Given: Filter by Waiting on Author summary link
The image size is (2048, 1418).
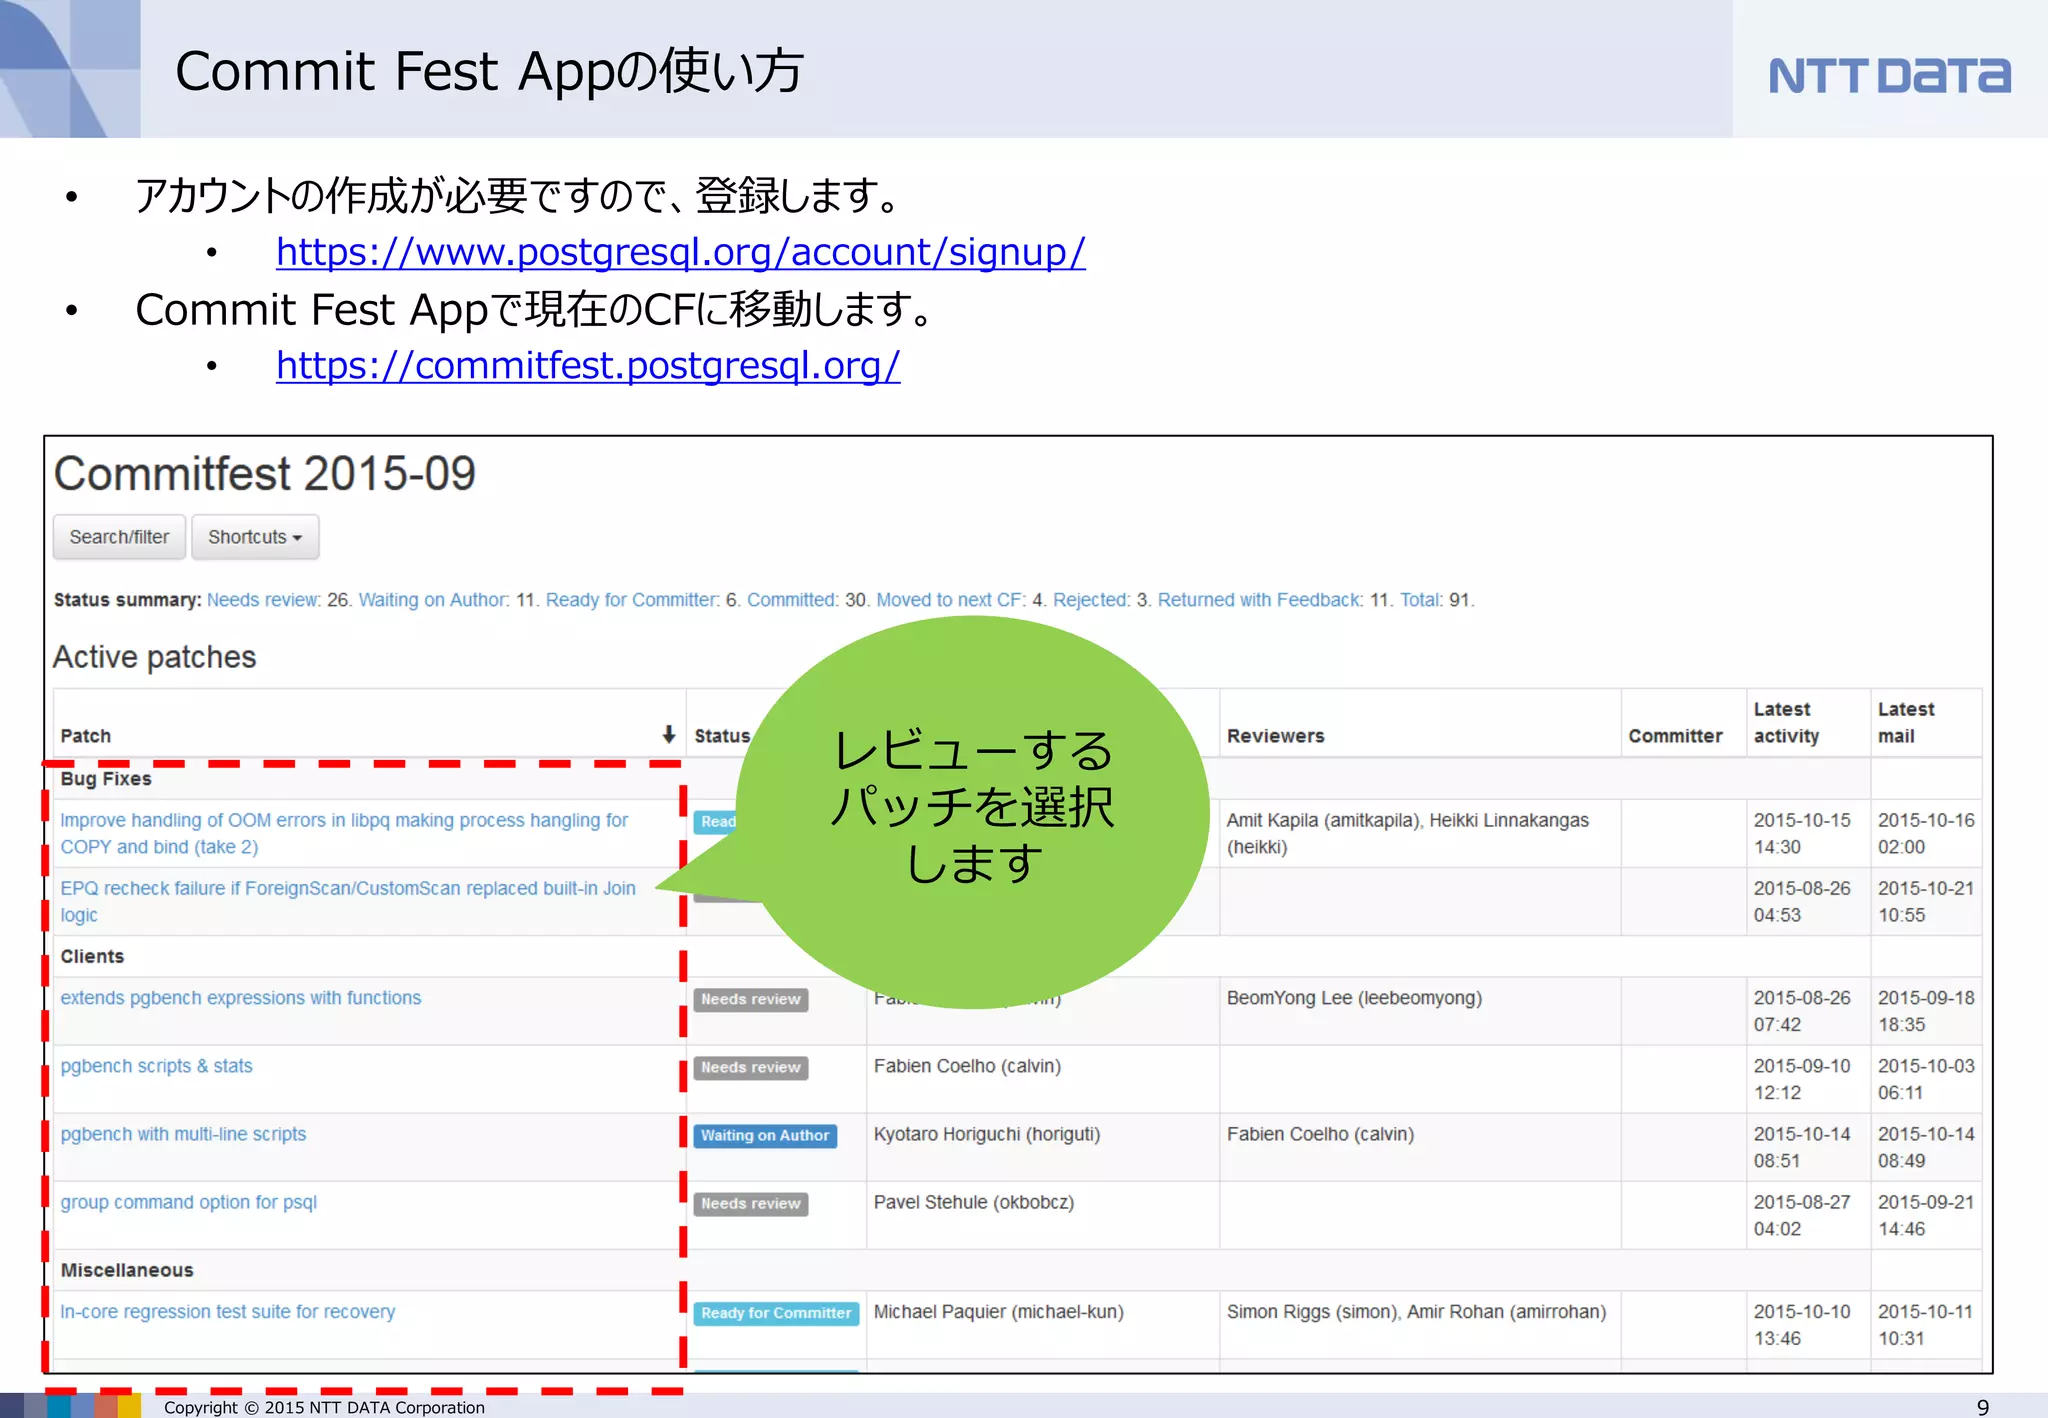Looking at the screenshot, I should click(x=434, y=600).
